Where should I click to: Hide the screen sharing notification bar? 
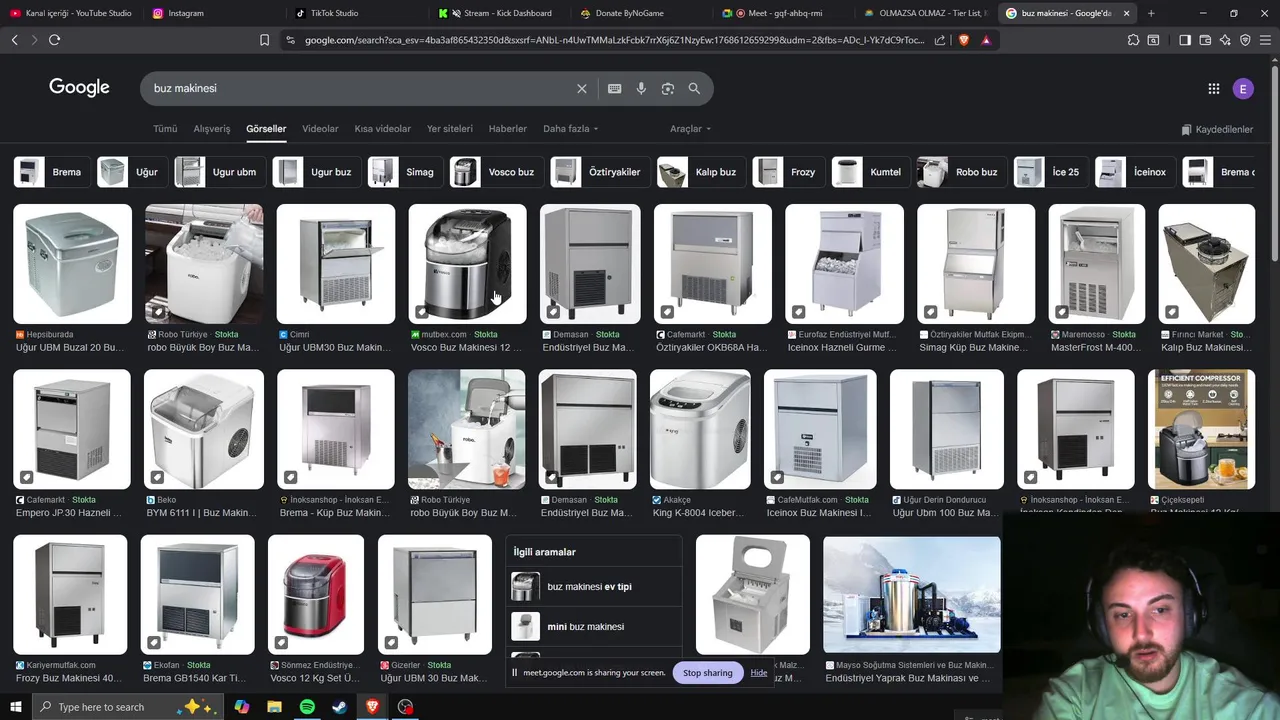click(x=759, y=673)
